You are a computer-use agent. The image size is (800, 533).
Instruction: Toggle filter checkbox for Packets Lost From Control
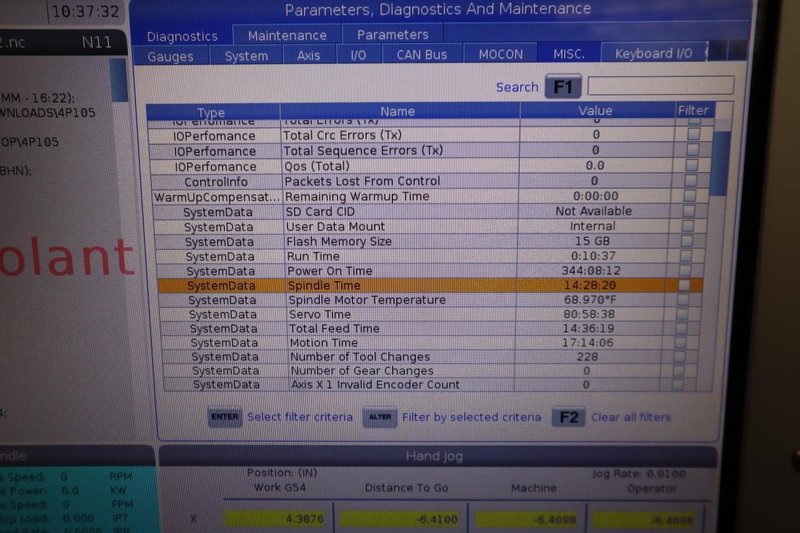pyautogui.click(x=690, y=180)
